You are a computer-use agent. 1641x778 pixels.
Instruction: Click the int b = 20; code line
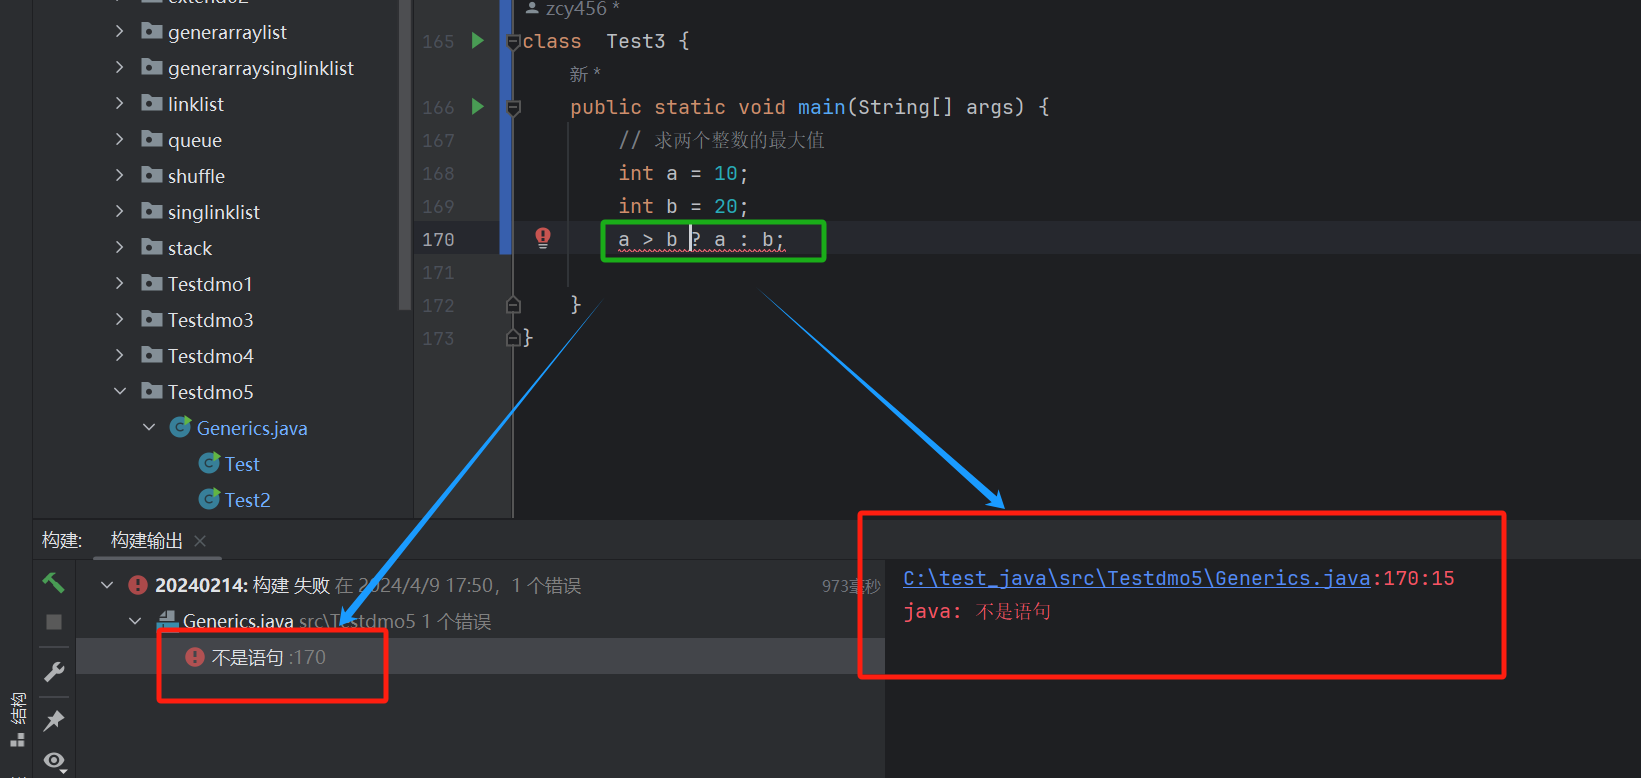click(683, 206)
